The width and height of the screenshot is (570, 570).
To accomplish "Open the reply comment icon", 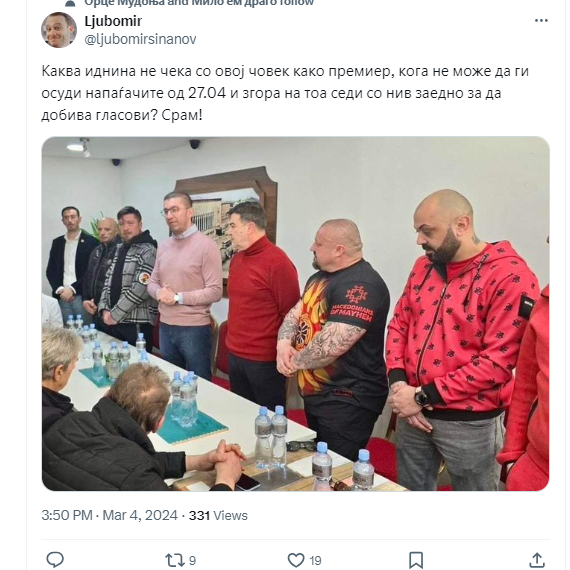I will tap(55, 559).
